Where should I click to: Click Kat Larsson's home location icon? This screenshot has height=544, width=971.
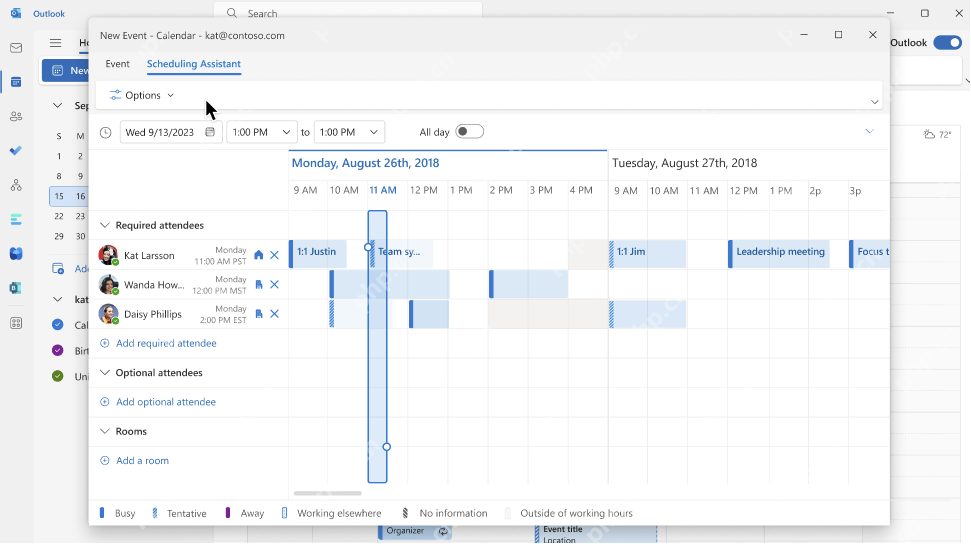259,255
